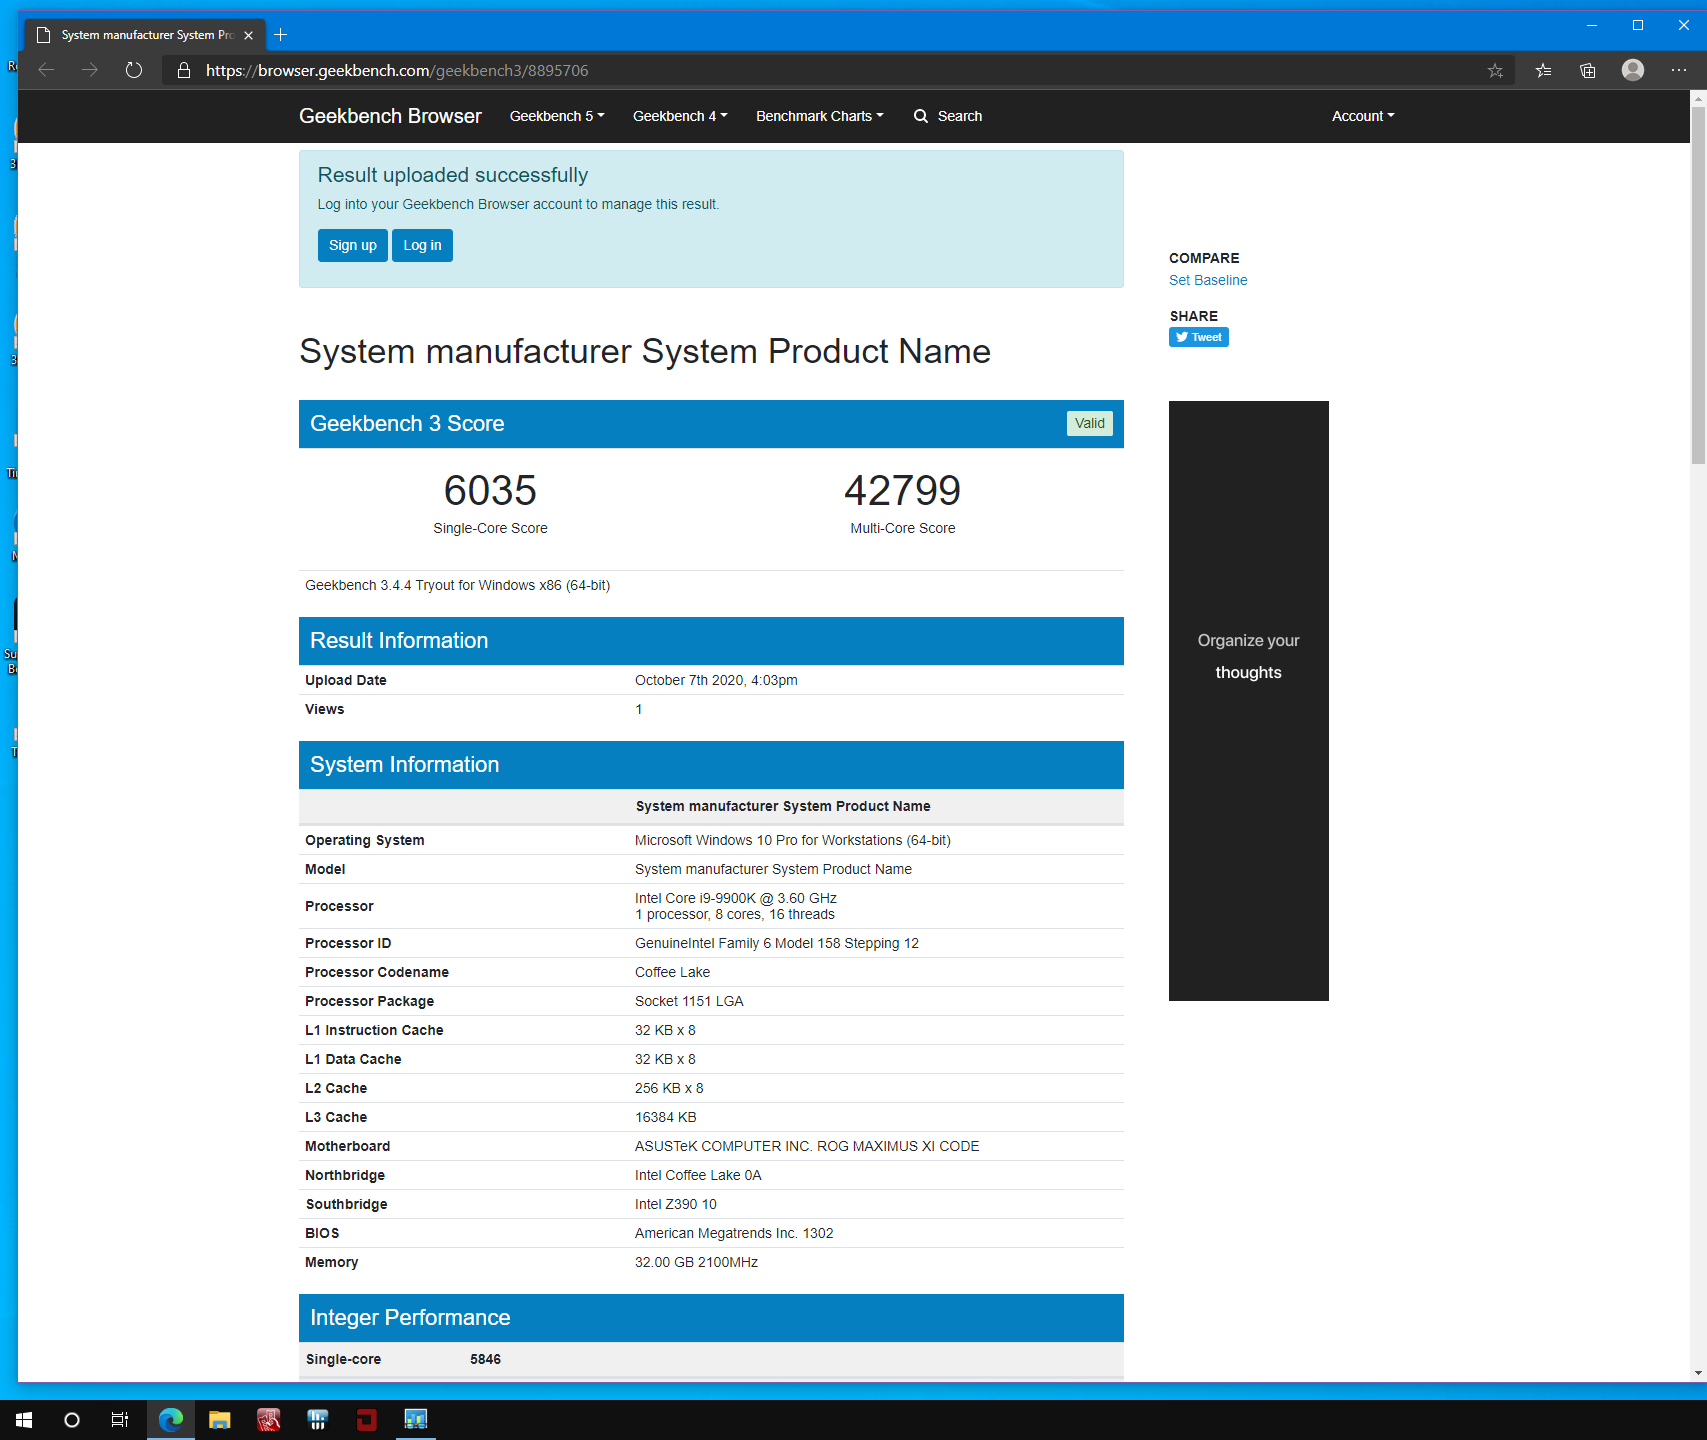
Task: Go back with the browser back arrow
Action: (46, 70)
